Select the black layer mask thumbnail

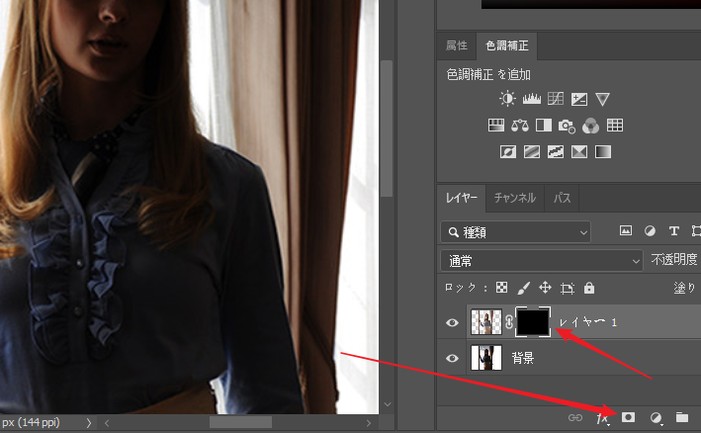point(534,322)
